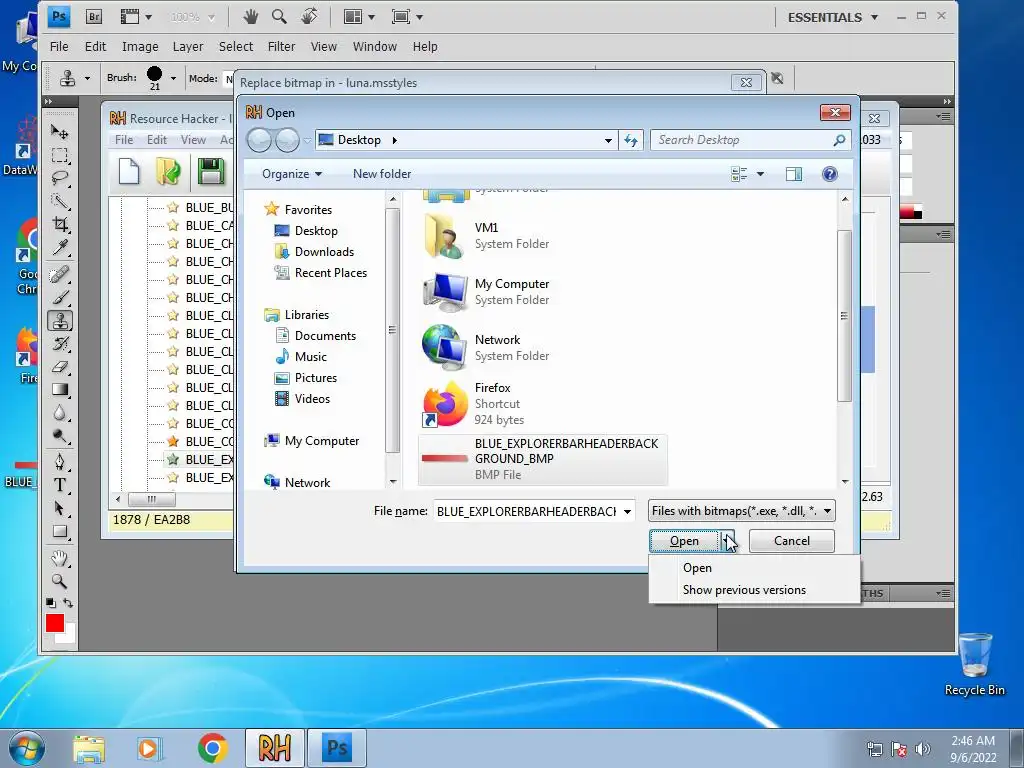
Task: Click the red foreground color swatch
Action: pos(54,622)
